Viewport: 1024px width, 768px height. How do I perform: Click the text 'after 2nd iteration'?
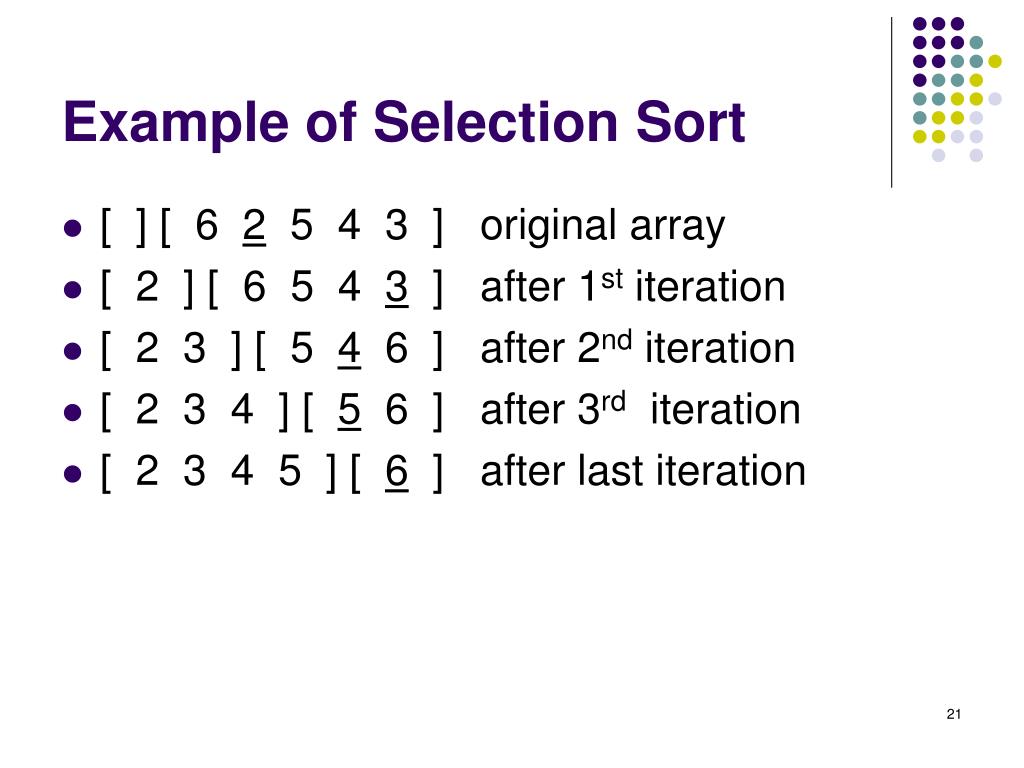pyautogui.click(x=638, y=348)
